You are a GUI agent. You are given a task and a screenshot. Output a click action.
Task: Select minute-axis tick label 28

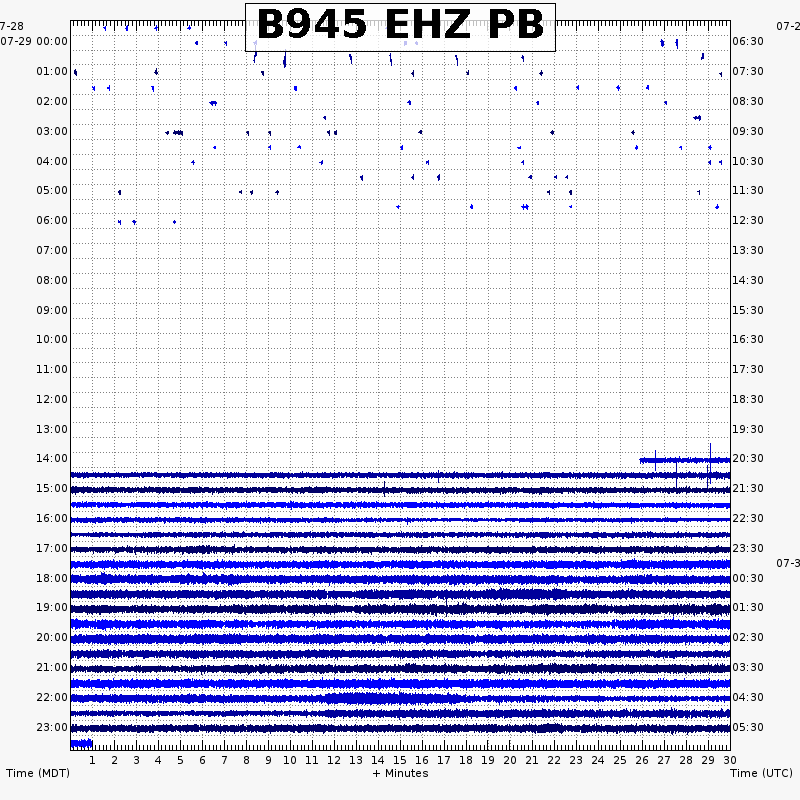[x=686, y=760]
